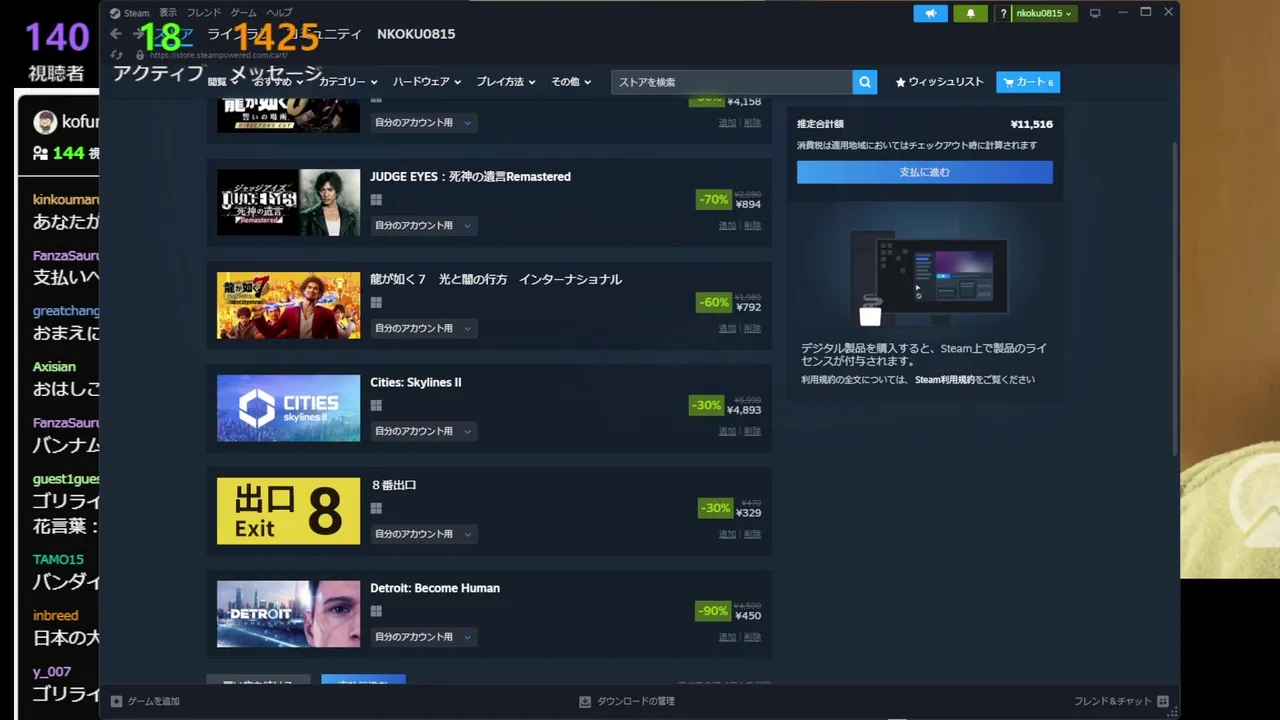The height and width of the screenshot is (720, 1280).
Task: Click the Windows platform icon under JUDGE EYES
Action: pyautogui.click(x=376, y=200)
